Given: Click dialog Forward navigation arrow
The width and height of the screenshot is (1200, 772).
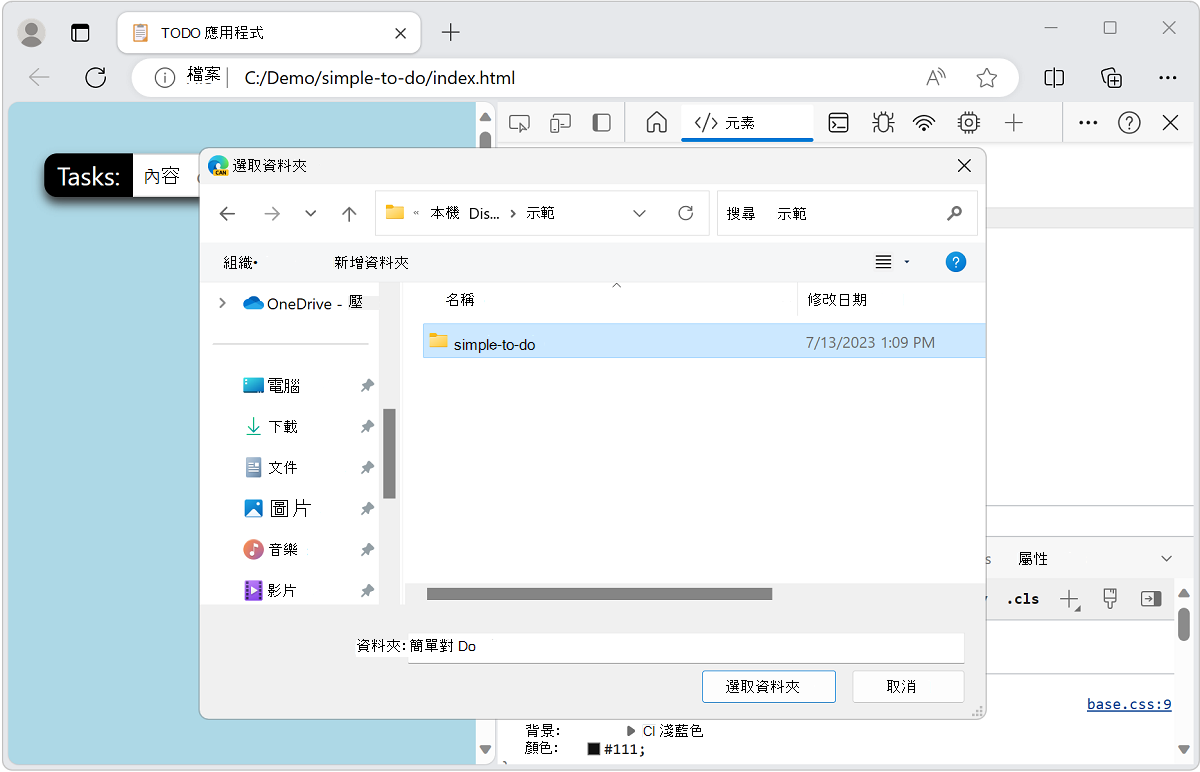Looking at the screenshot, I should click(272, 214).
